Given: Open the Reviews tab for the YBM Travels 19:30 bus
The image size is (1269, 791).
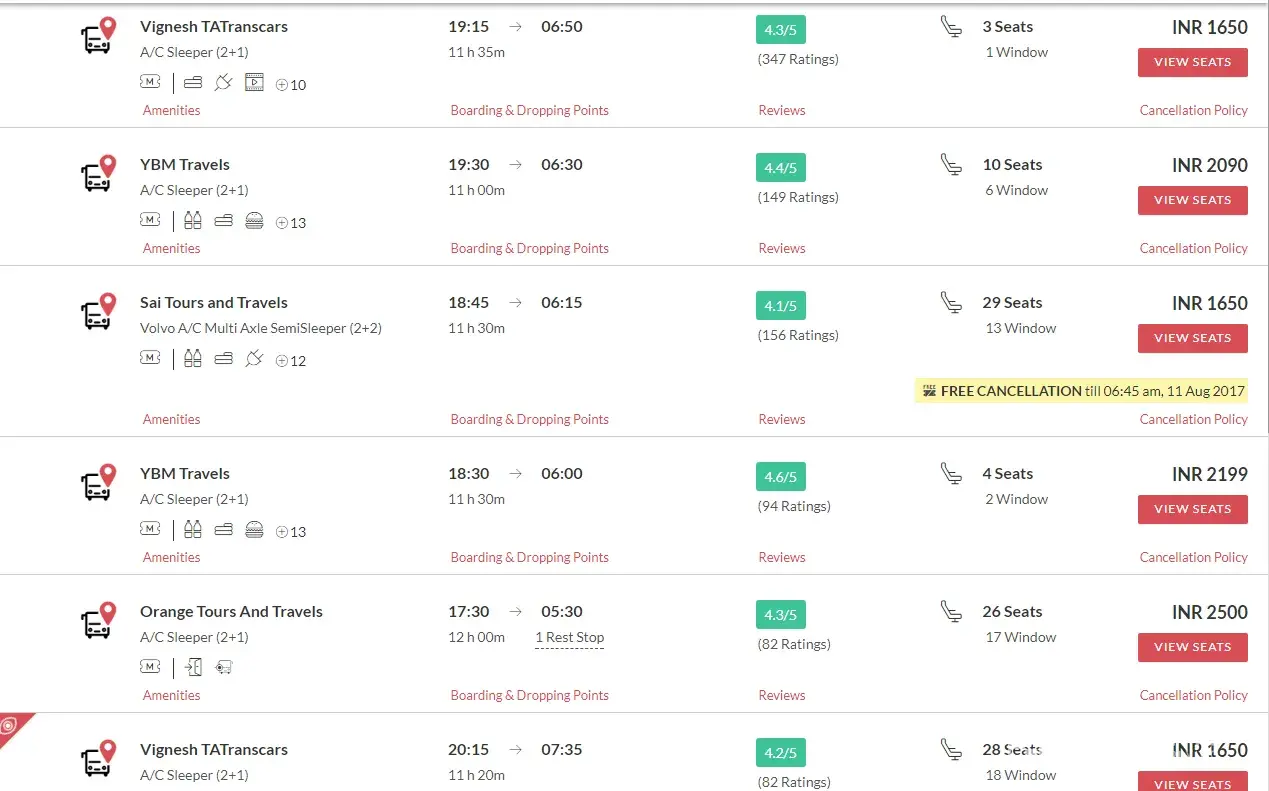Looking at the screenshot, I should click(x=781, y=248).
